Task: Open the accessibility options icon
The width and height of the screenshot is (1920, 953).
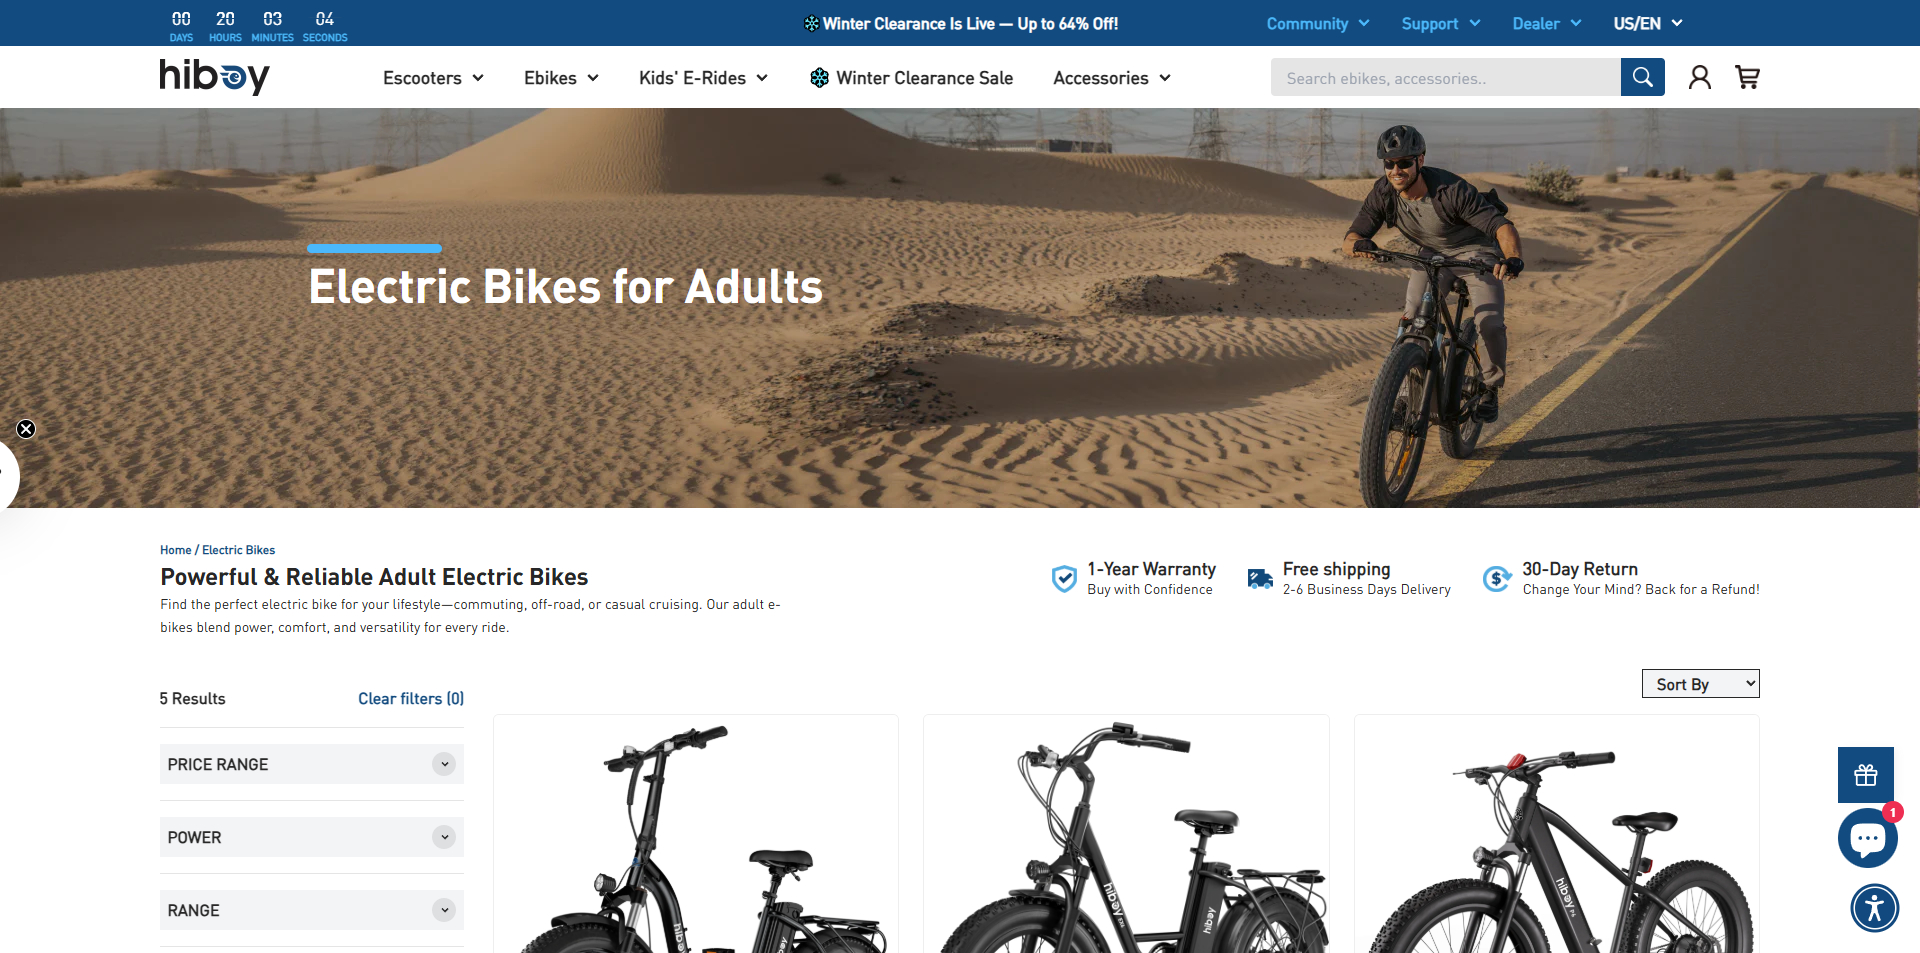Action: (1874, 908)
